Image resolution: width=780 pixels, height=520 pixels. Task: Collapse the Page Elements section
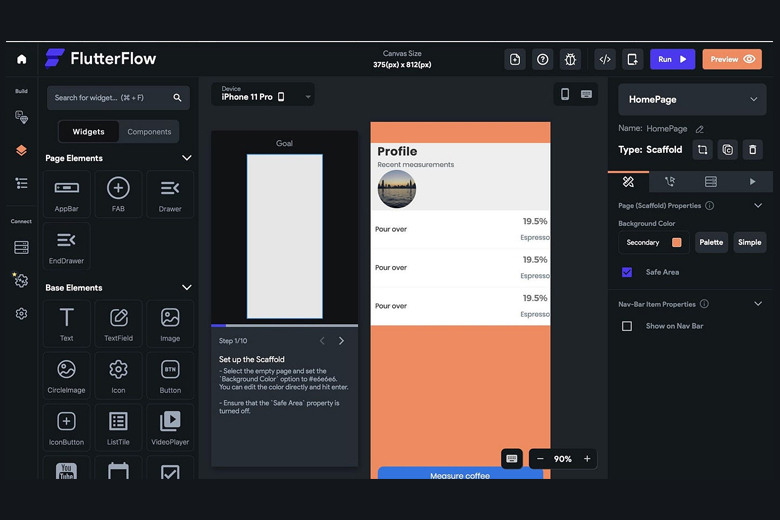(187, 158)
